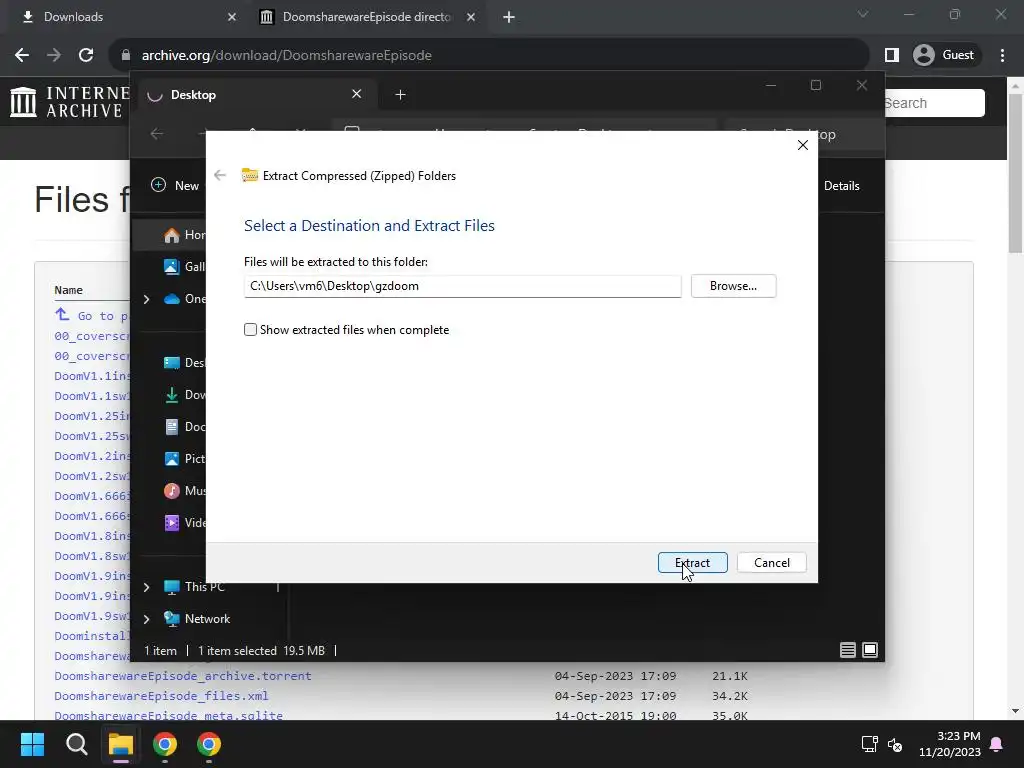Screen dimensions: 1024x768
Task: Open Pictures folder in sidebar
Action: (185, 458)
